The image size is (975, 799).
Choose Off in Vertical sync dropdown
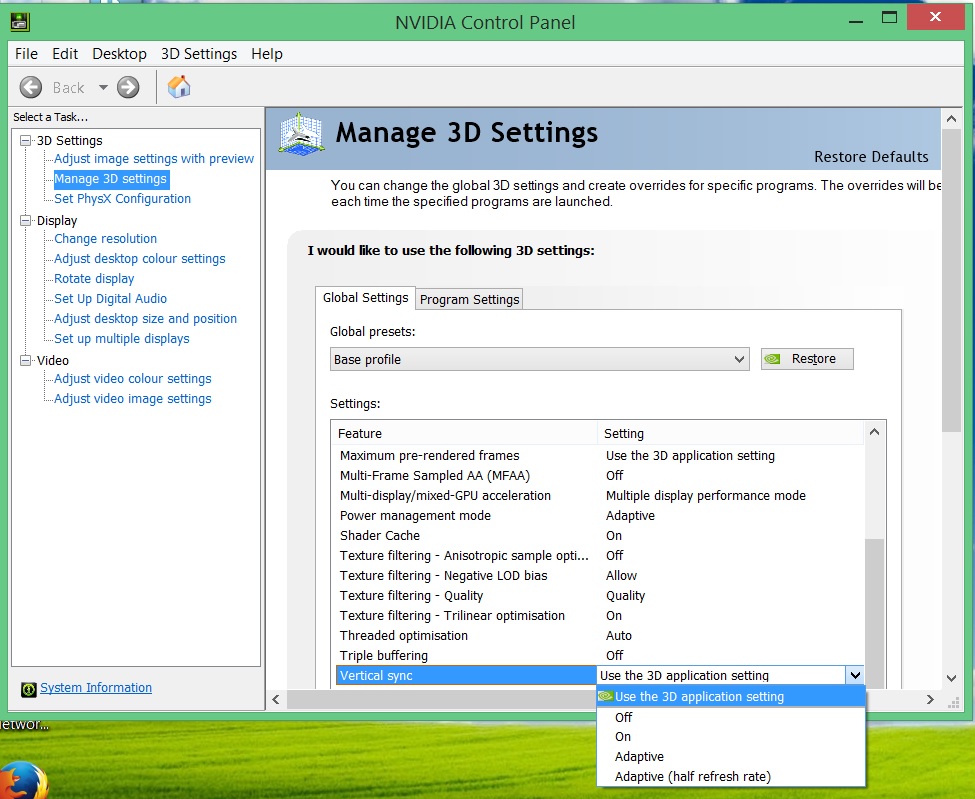731,718
